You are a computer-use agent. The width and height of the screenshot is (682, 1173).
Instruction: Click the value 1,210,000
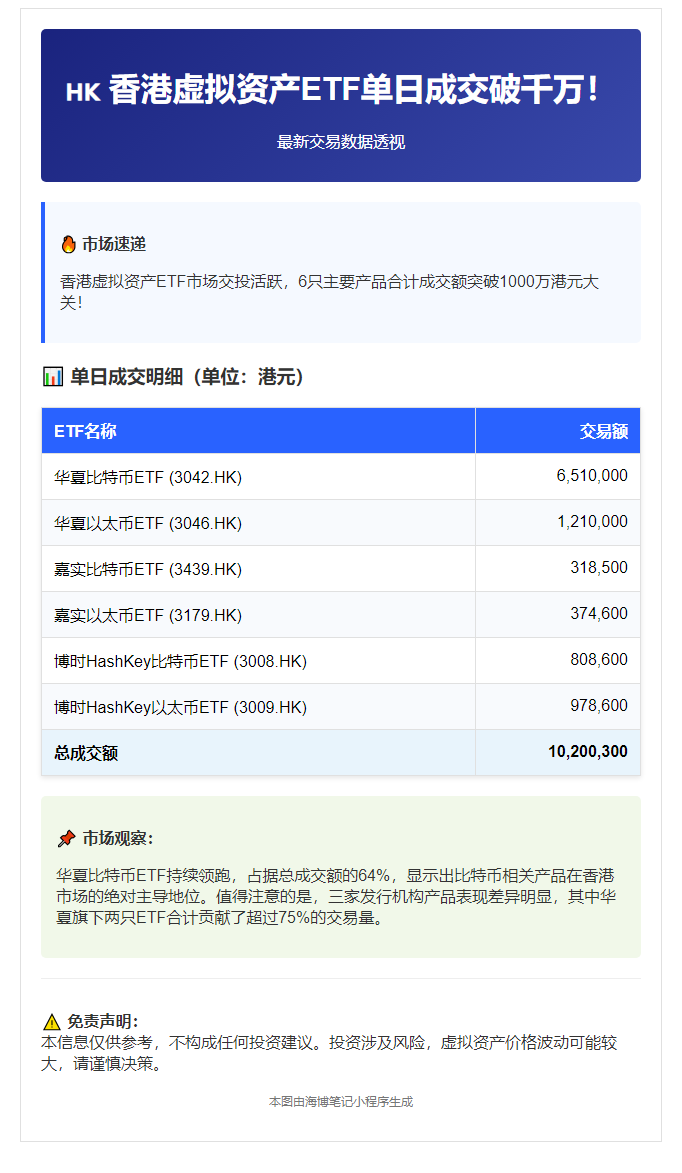point(592,522)
